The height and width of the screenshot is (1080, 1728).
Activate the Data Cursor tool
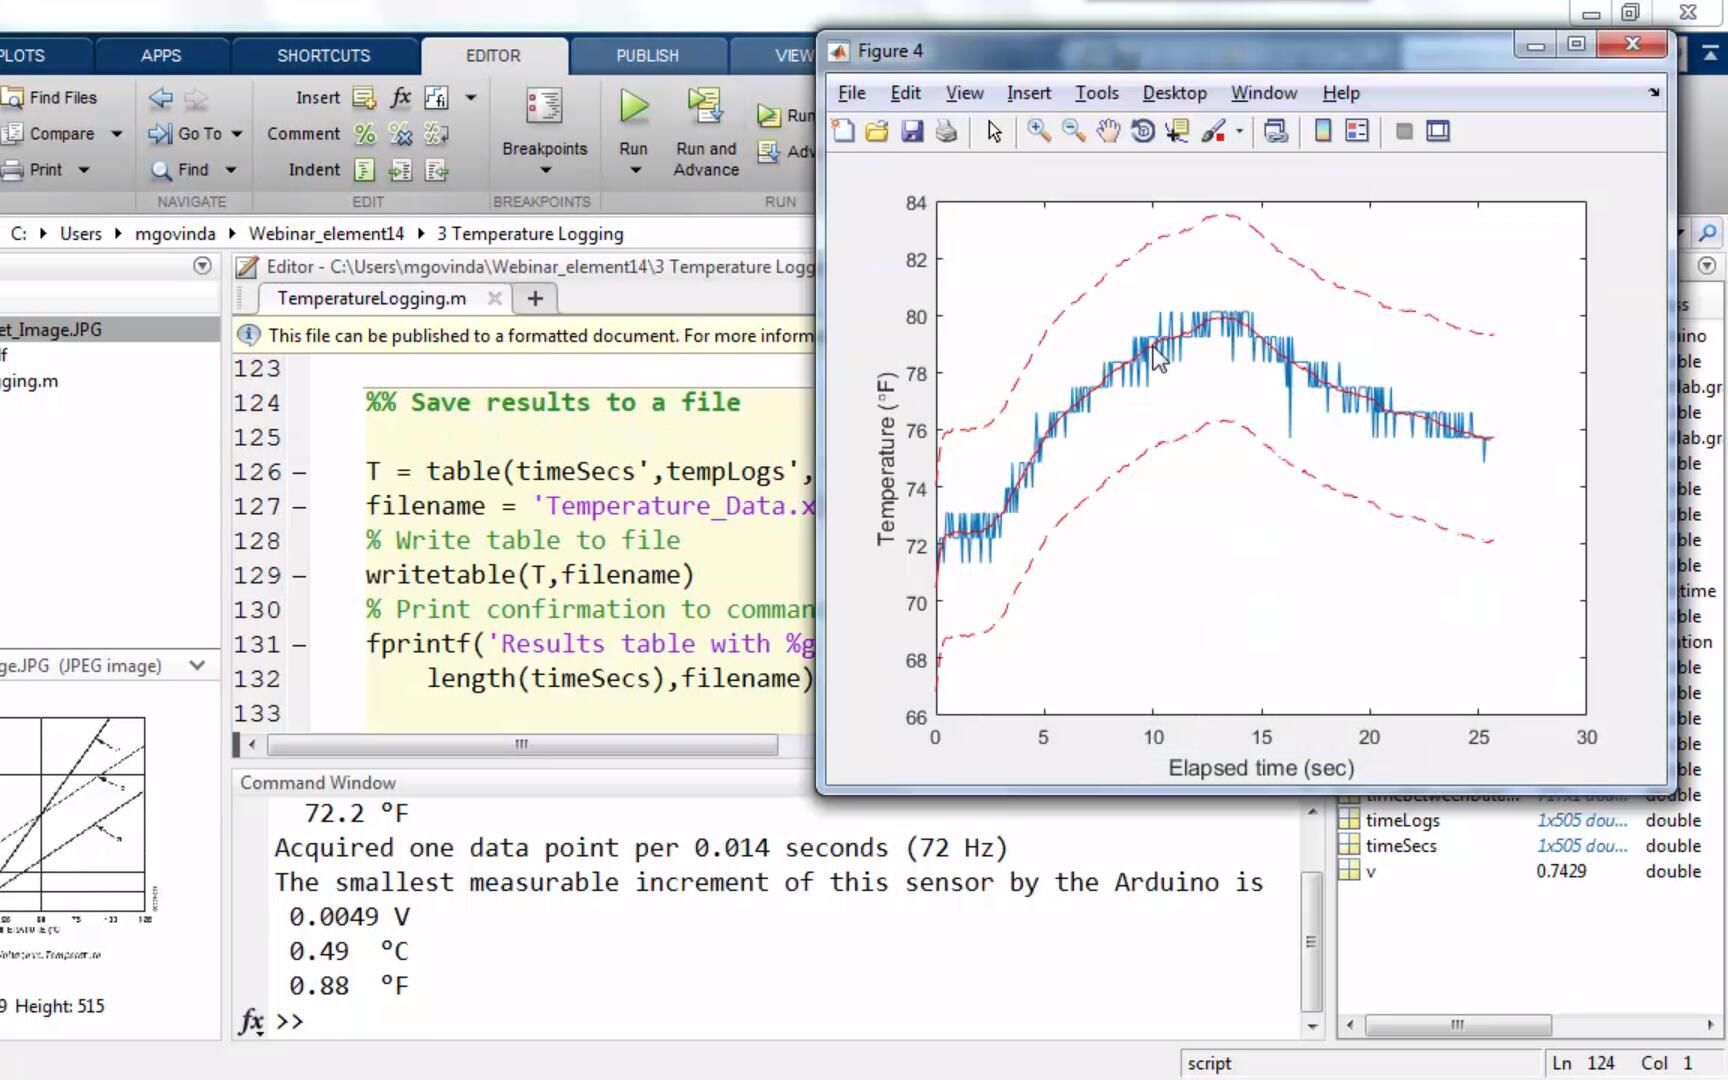point(1176,131)
